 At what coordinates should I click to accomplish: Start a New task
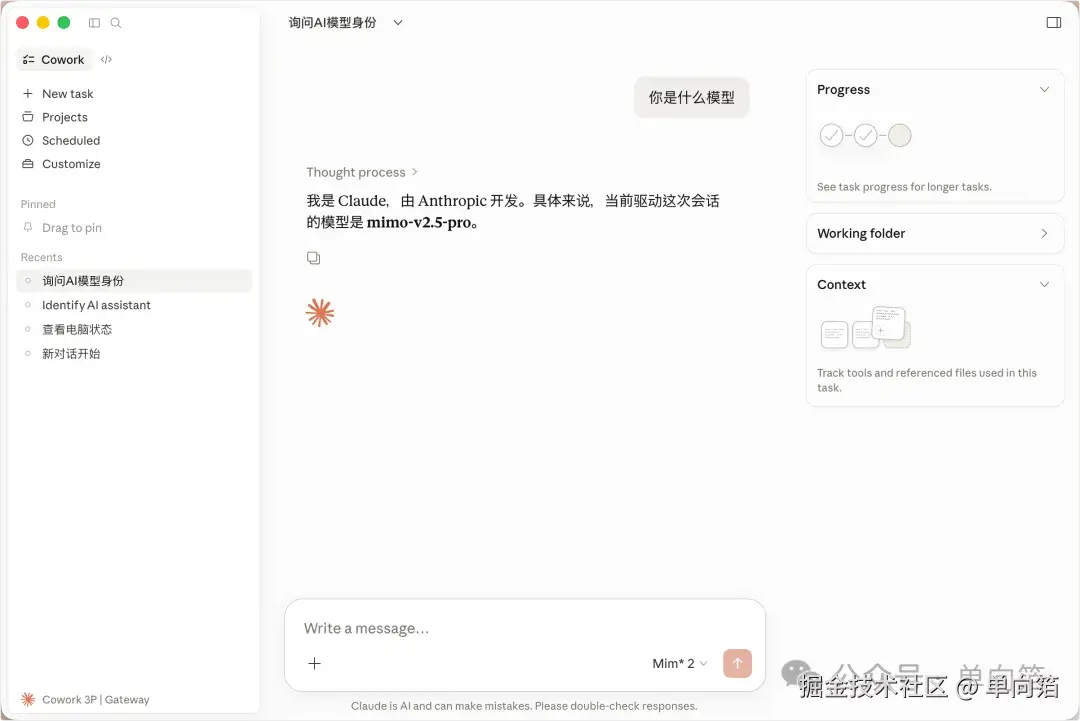point(68,94)
